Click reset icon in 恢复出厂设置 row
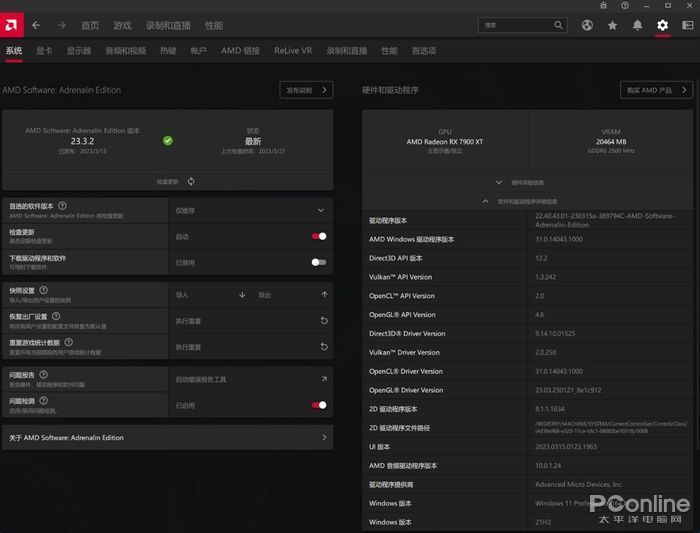 tap(325, 321)
